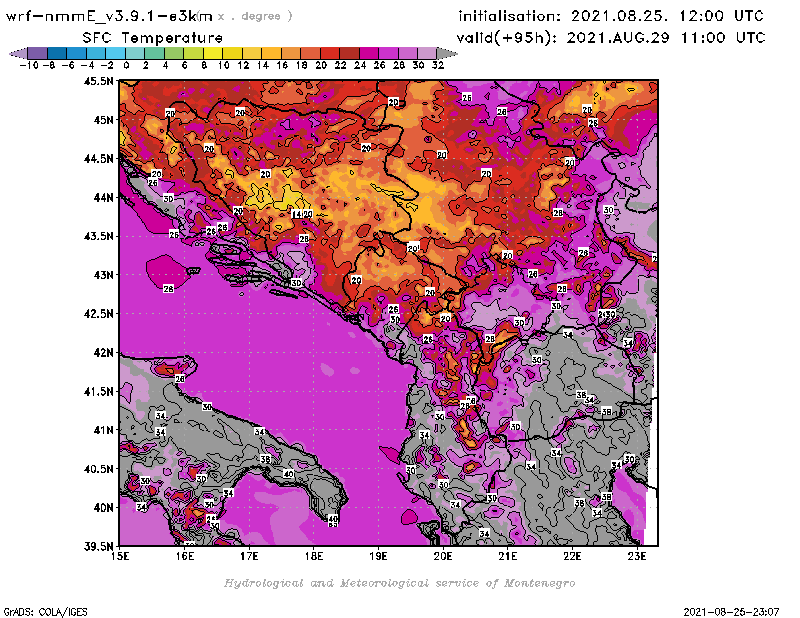Click the '-10' value under the colorbar
This screenshot has height=618, width=800.
29,65
